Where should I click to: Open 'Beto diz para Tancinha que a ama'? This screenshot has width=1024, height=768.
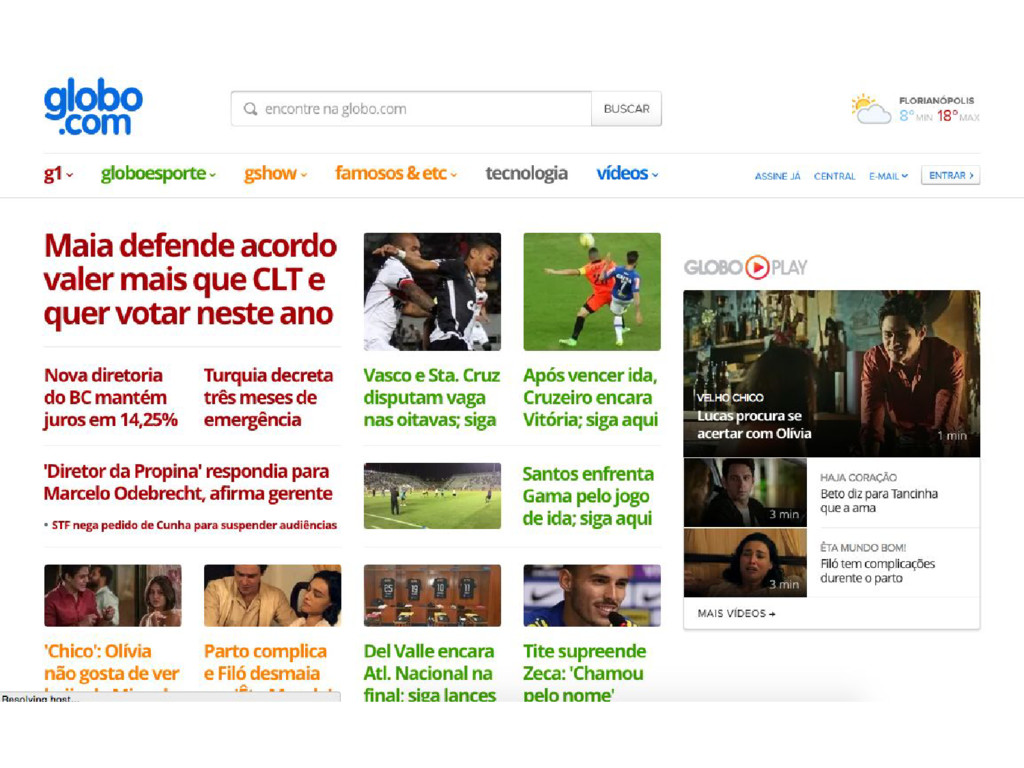point(879,501)
